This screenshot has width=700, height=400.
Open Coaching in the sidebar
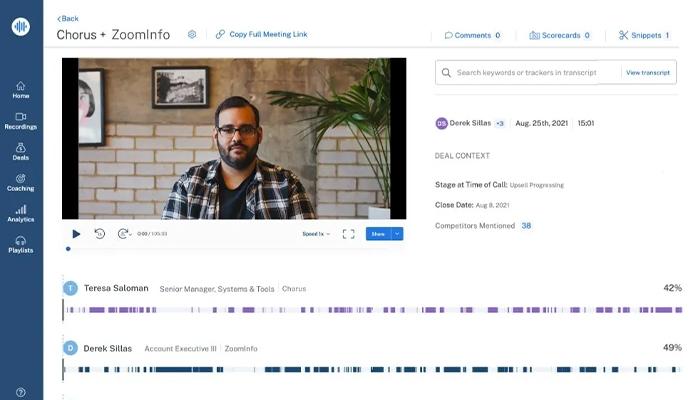coord(21,183)
